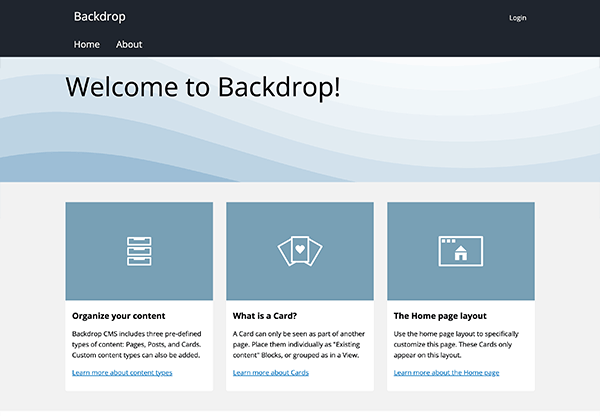Click the Backdrop CMS content types paragraph
This screenshot has height=416, width=600.
[x=137, y=343]
